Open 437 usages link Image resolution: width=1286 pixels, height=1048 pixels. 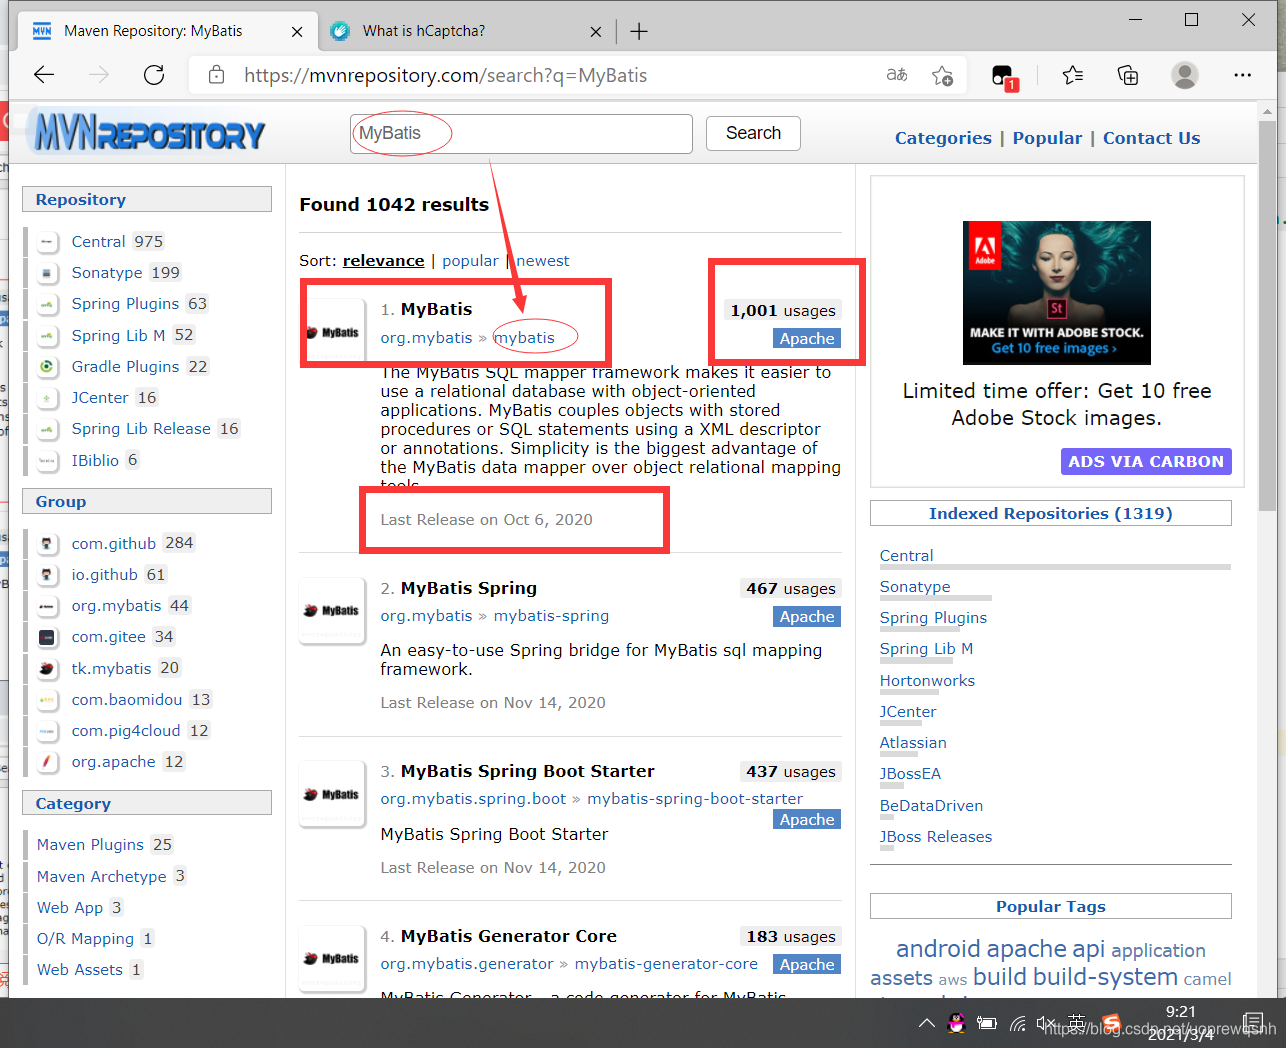pyautogui.click(x=791, y=772)
